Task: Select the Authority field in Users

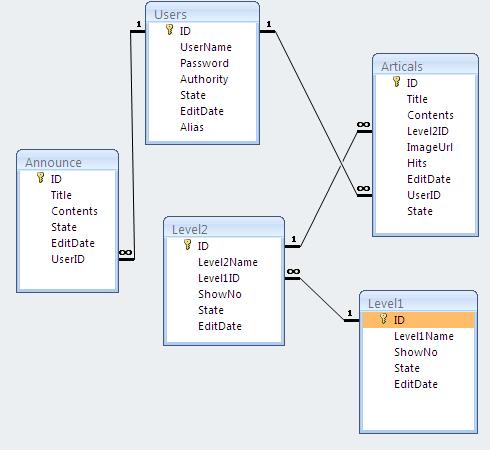Action: pos(204,79)
